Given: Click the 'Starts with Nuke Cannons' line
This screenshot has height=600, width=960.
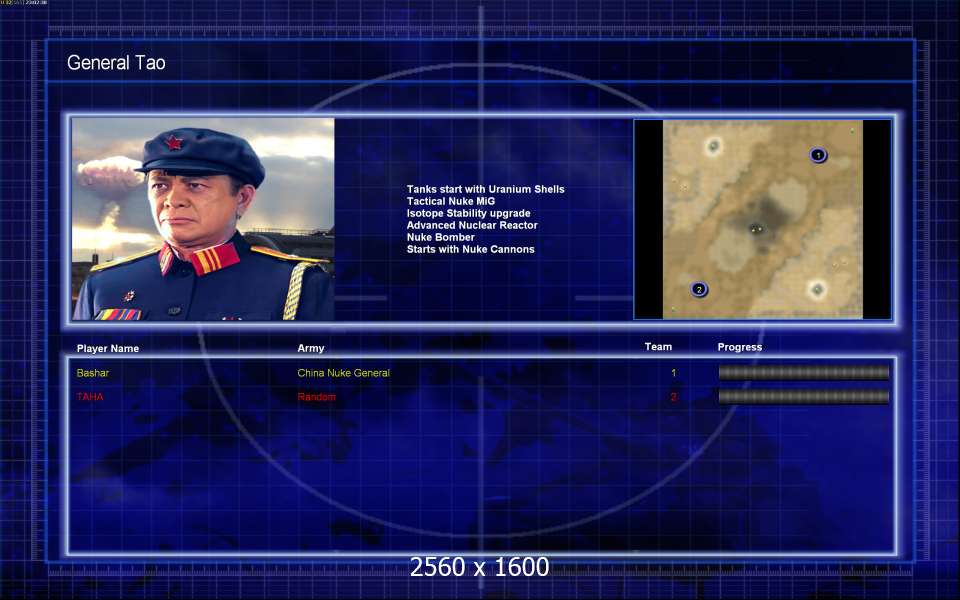Looking at the screenshot, I should click(471, 249).
